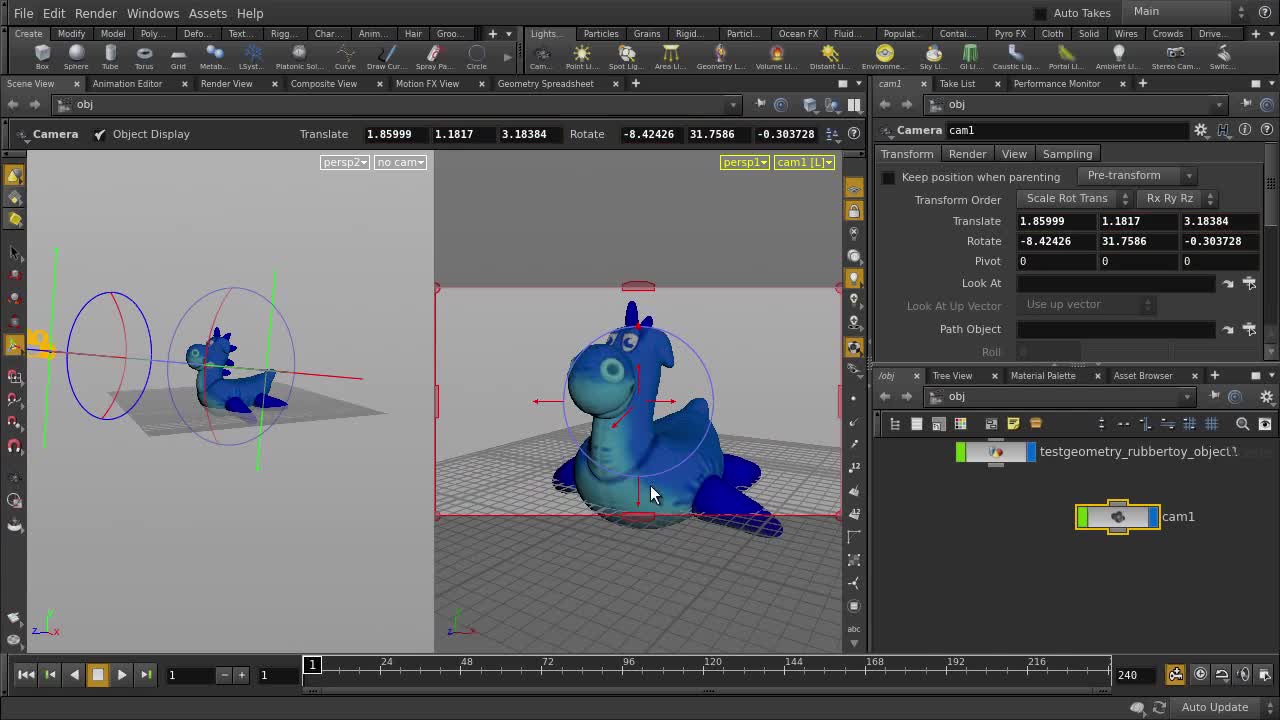The width and height of the screenshot is (1280, 720).
Task: Click the sticky note icon in network editor toolbar
Action: tap(1013, 424)
